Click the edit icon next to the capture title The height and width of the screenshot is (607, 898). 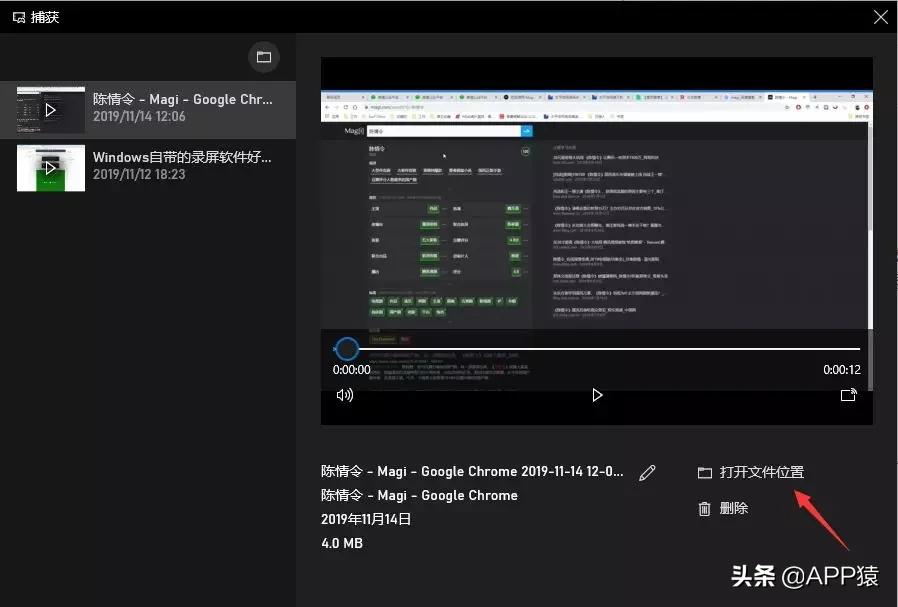[x=647, y=471]
